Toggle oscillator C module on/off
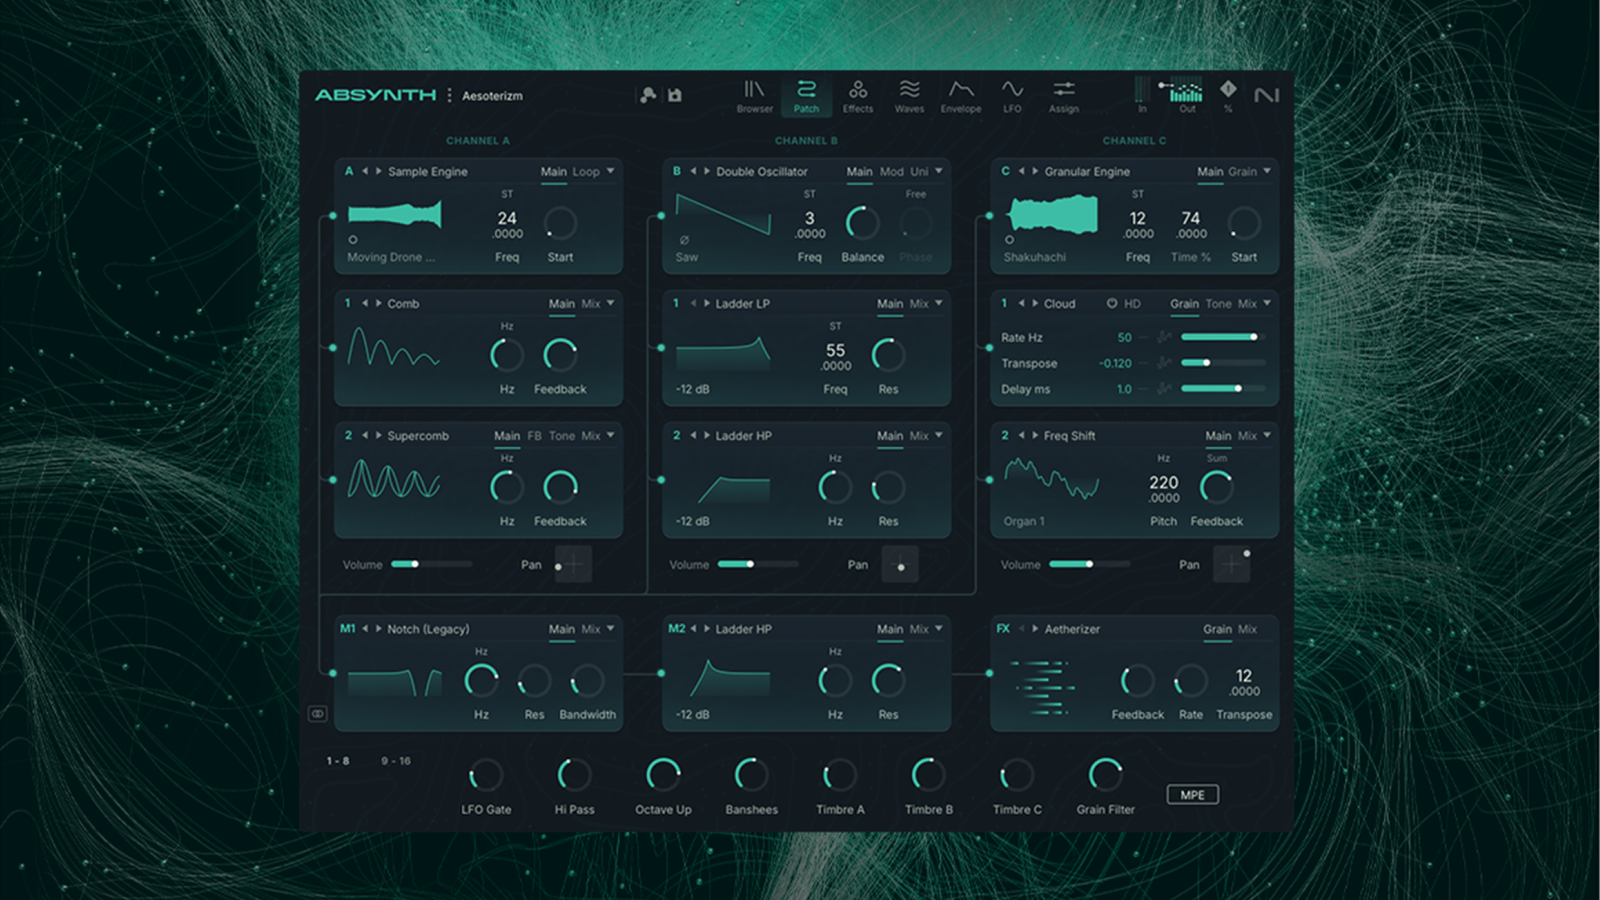The height and width of the screenshot is (900, 1600). (x=1005, y=171)
